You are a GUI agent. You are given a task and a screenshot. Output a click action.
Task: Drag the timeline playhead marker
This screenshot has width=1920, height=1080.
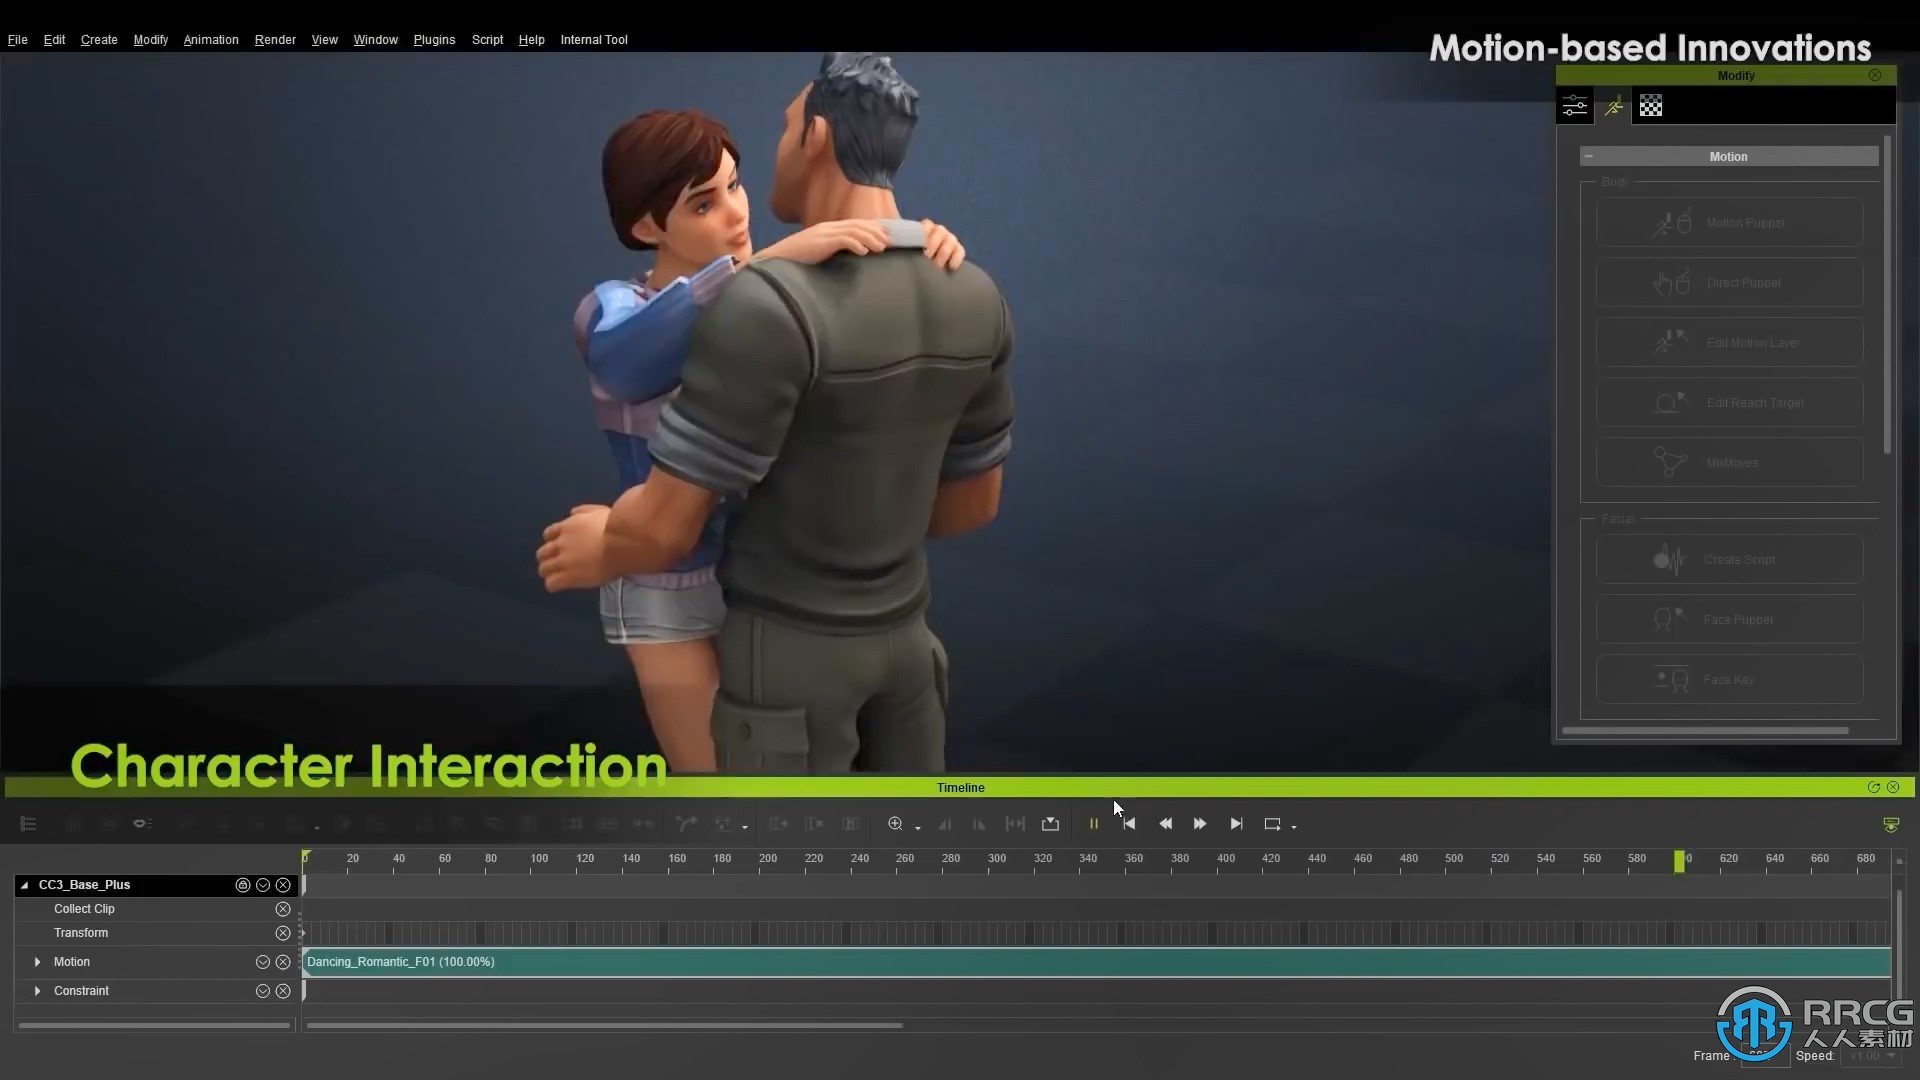(x=1681, y=858)
